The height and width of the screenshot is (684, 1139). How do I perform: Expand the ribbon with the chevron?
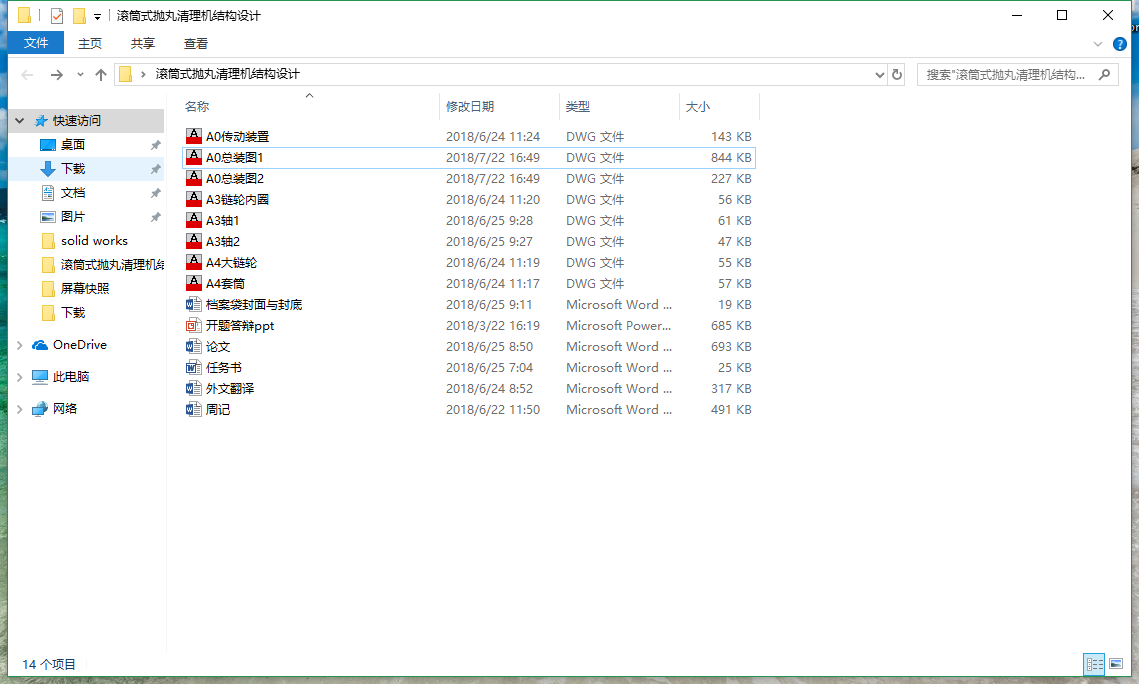point(1098,44)
